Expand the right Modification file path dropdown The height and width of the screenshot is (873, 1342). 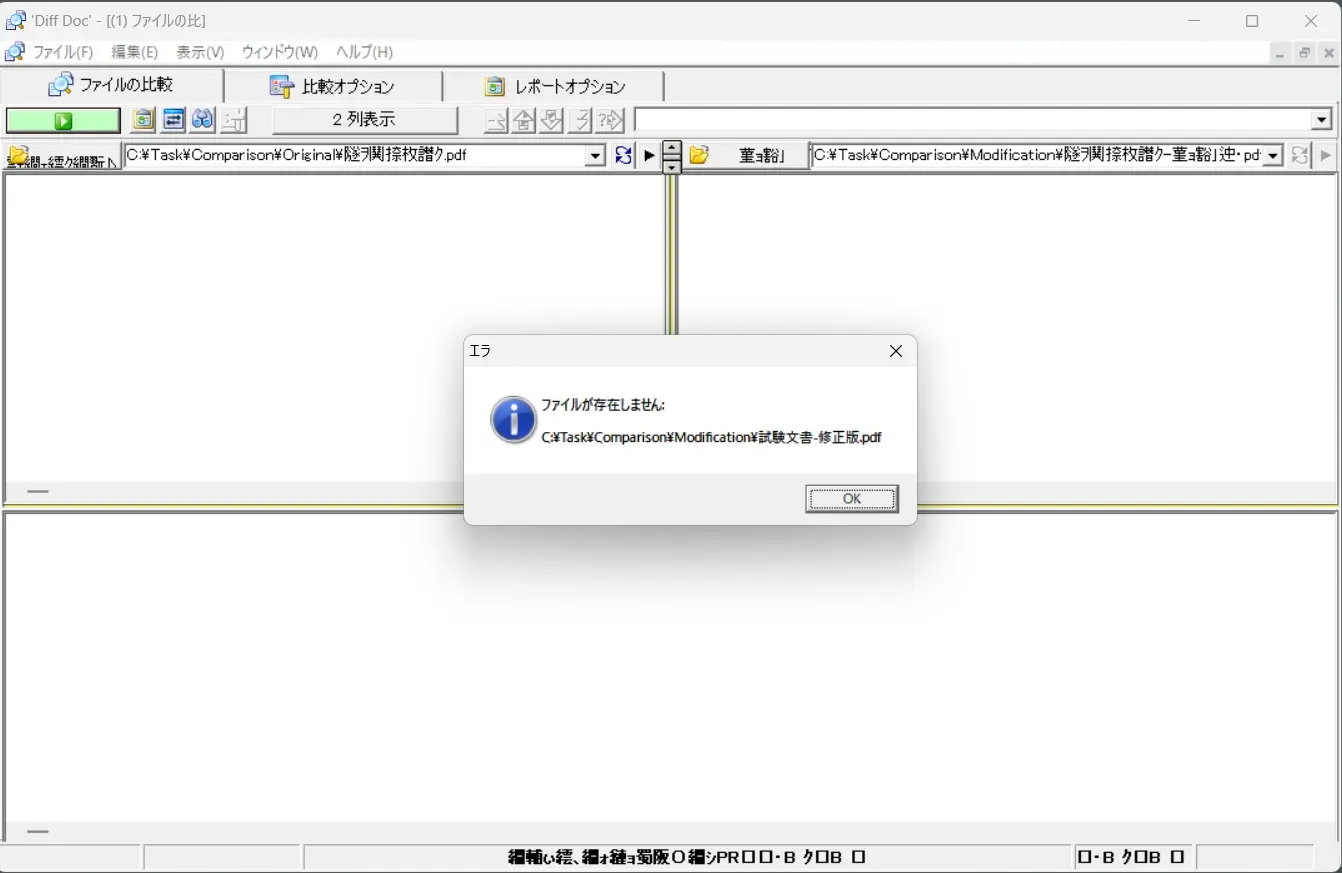click(x=1274, y=155)
